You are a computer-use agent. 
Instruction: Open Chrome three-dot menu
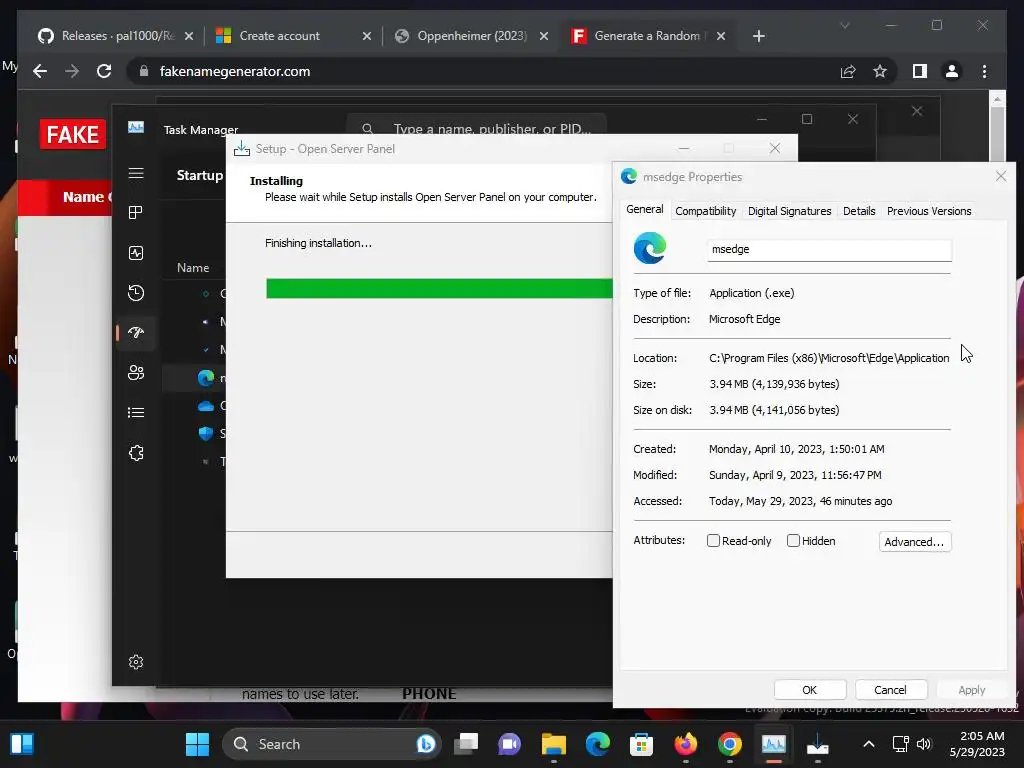984,71
